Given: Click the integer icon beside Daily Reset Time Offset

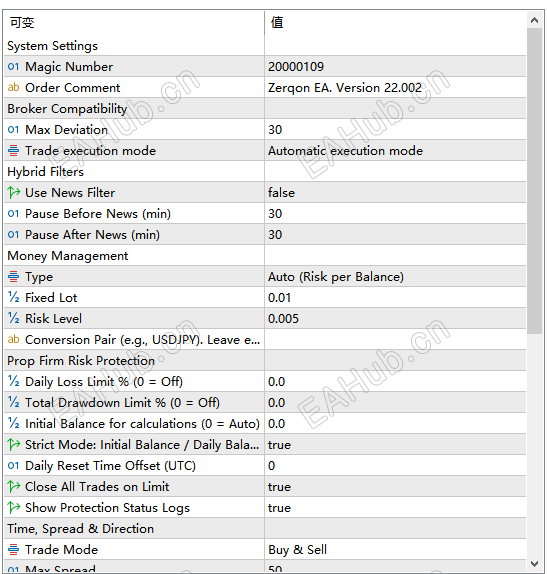Looking at the screenshot, I should [x=13, y=466].
